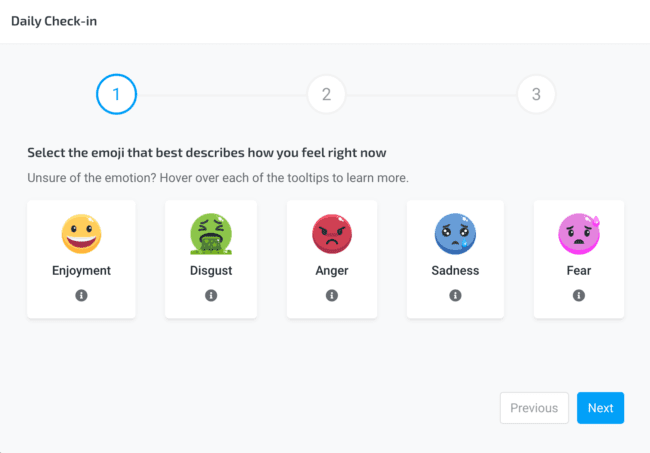
Task: Click the Fear label text
Action: point(578,270)
